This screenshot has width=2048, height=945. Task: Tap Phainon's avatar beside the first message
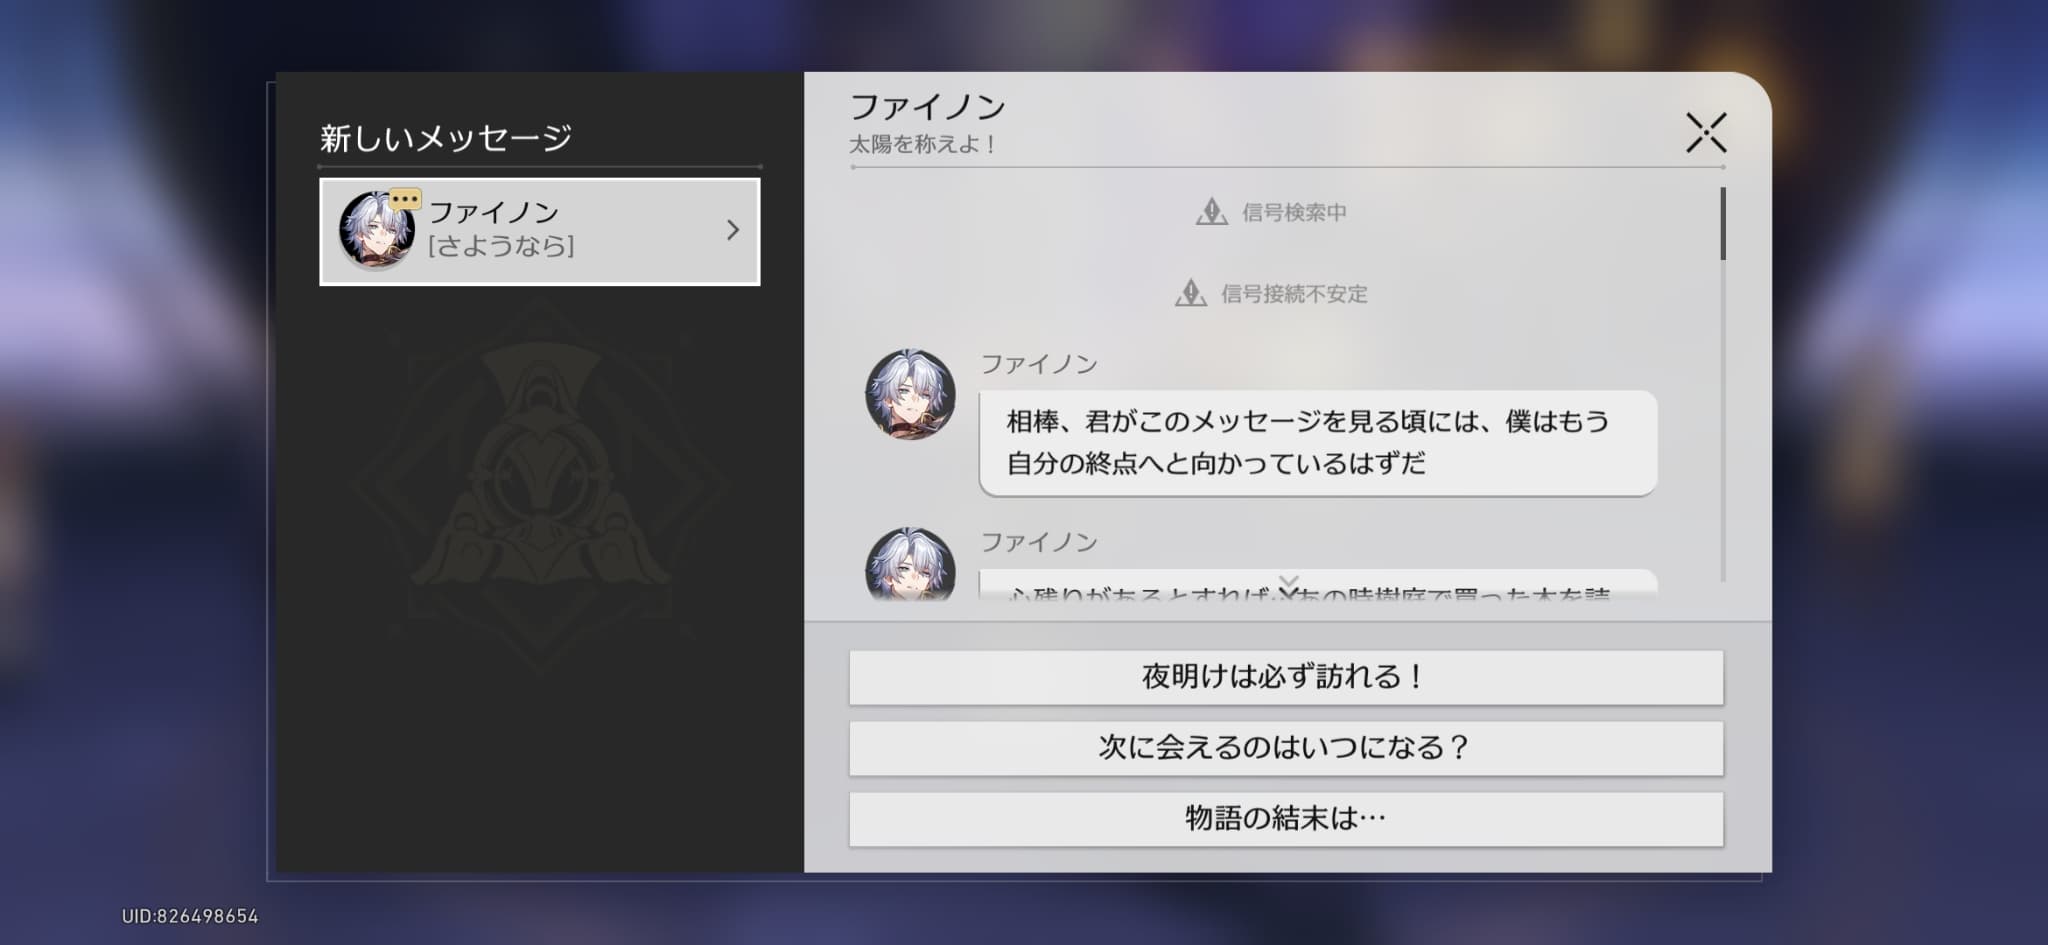pos(910,395)
